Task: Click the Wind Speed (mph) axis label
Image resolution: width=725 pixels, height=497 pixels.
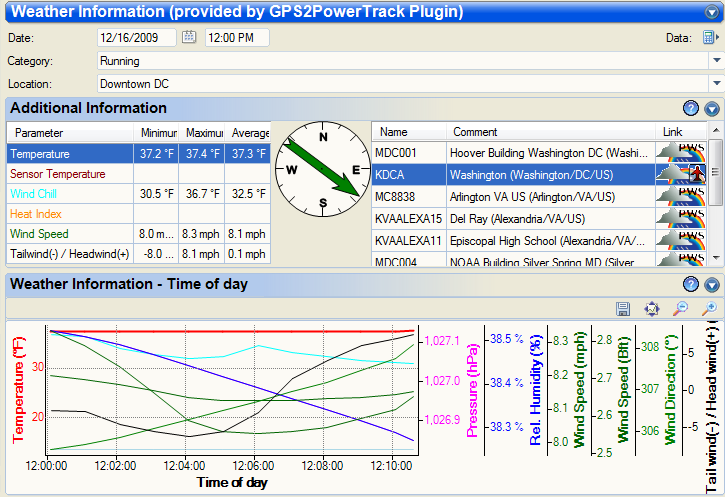Action: click(579, 391)
